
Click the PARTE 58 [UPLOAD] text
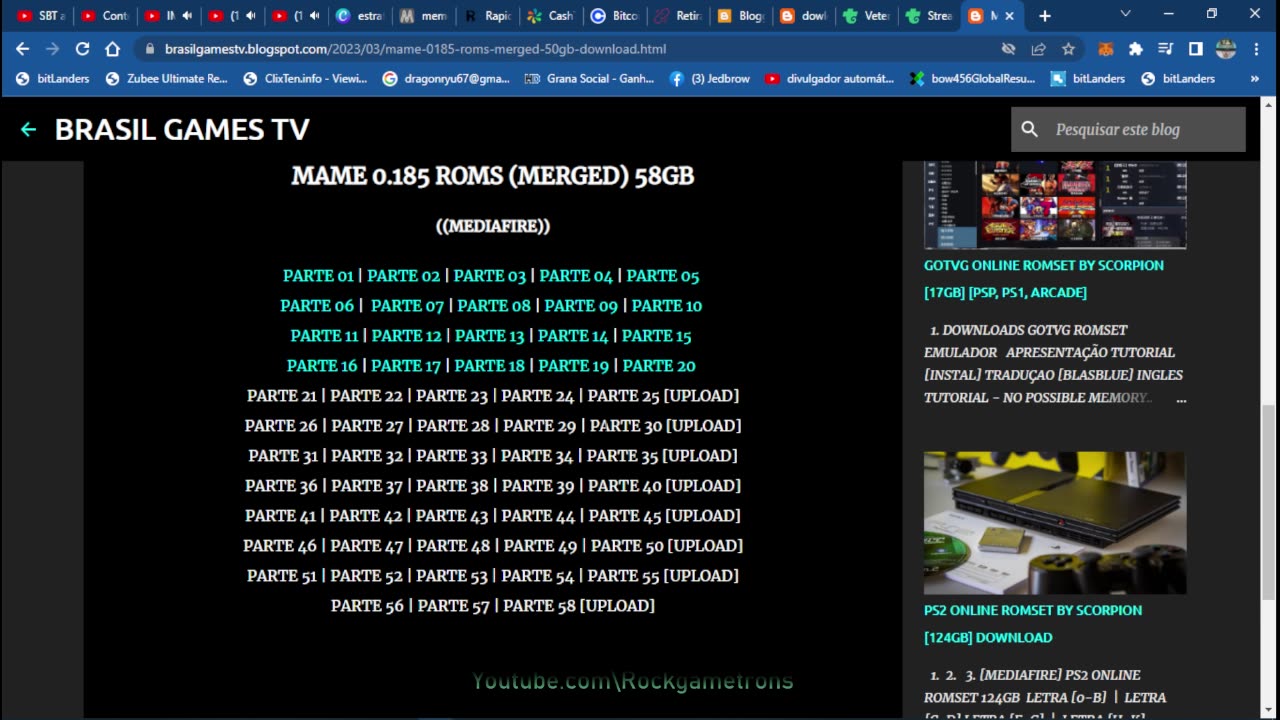click(579, 606)
